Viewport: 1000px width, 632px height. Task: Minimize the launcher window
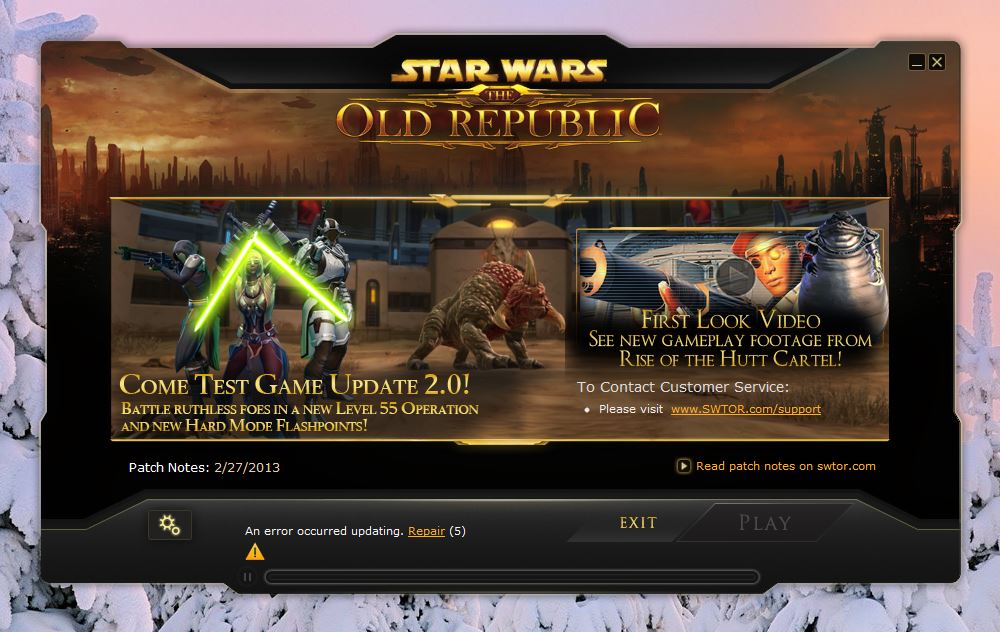click(x=917, y=62)
